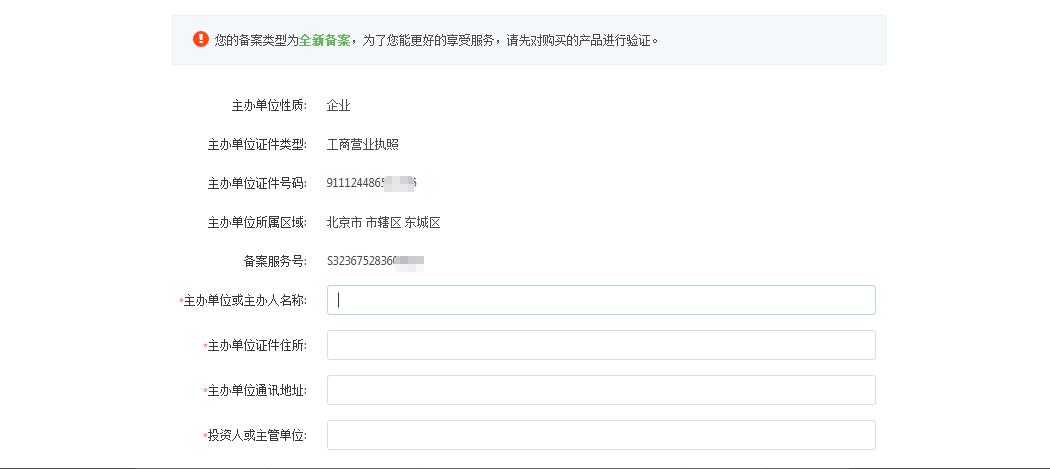Click the service number starting with S32367528
The width and height of the screenshot is (1050, 469).
(x=374, y=262)
